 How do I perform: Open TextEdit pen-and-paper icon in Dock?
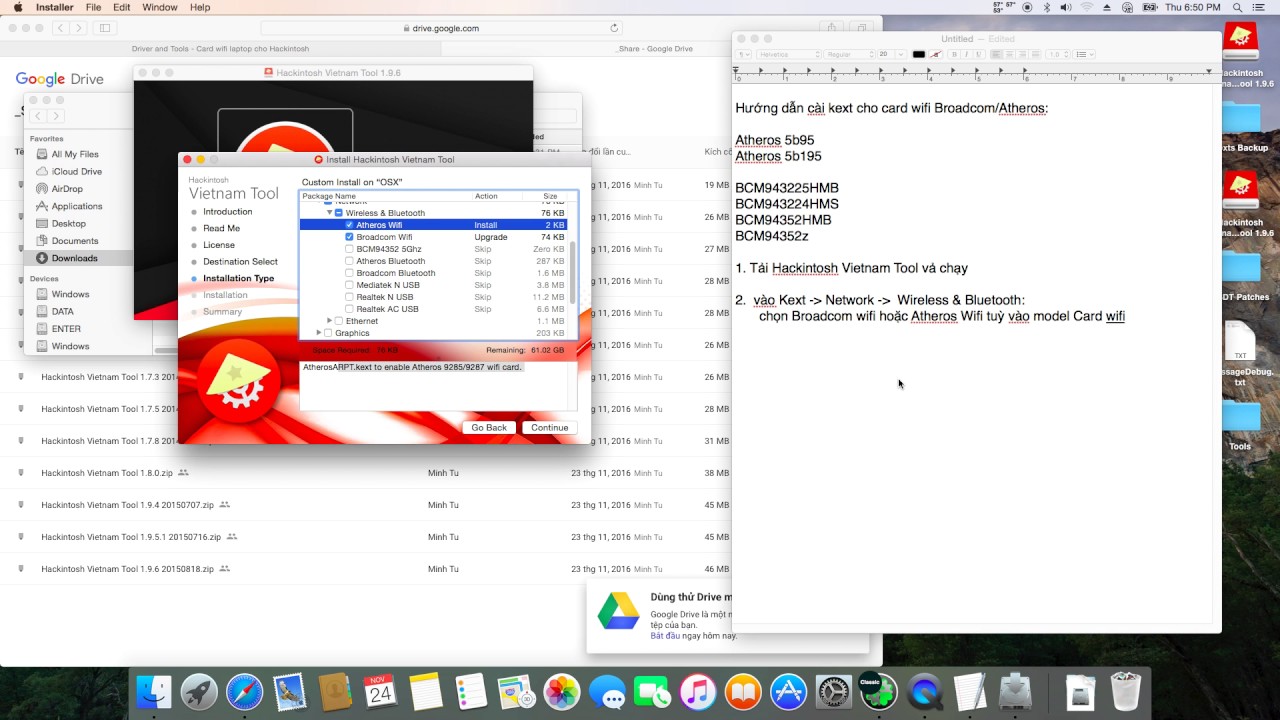970,692
